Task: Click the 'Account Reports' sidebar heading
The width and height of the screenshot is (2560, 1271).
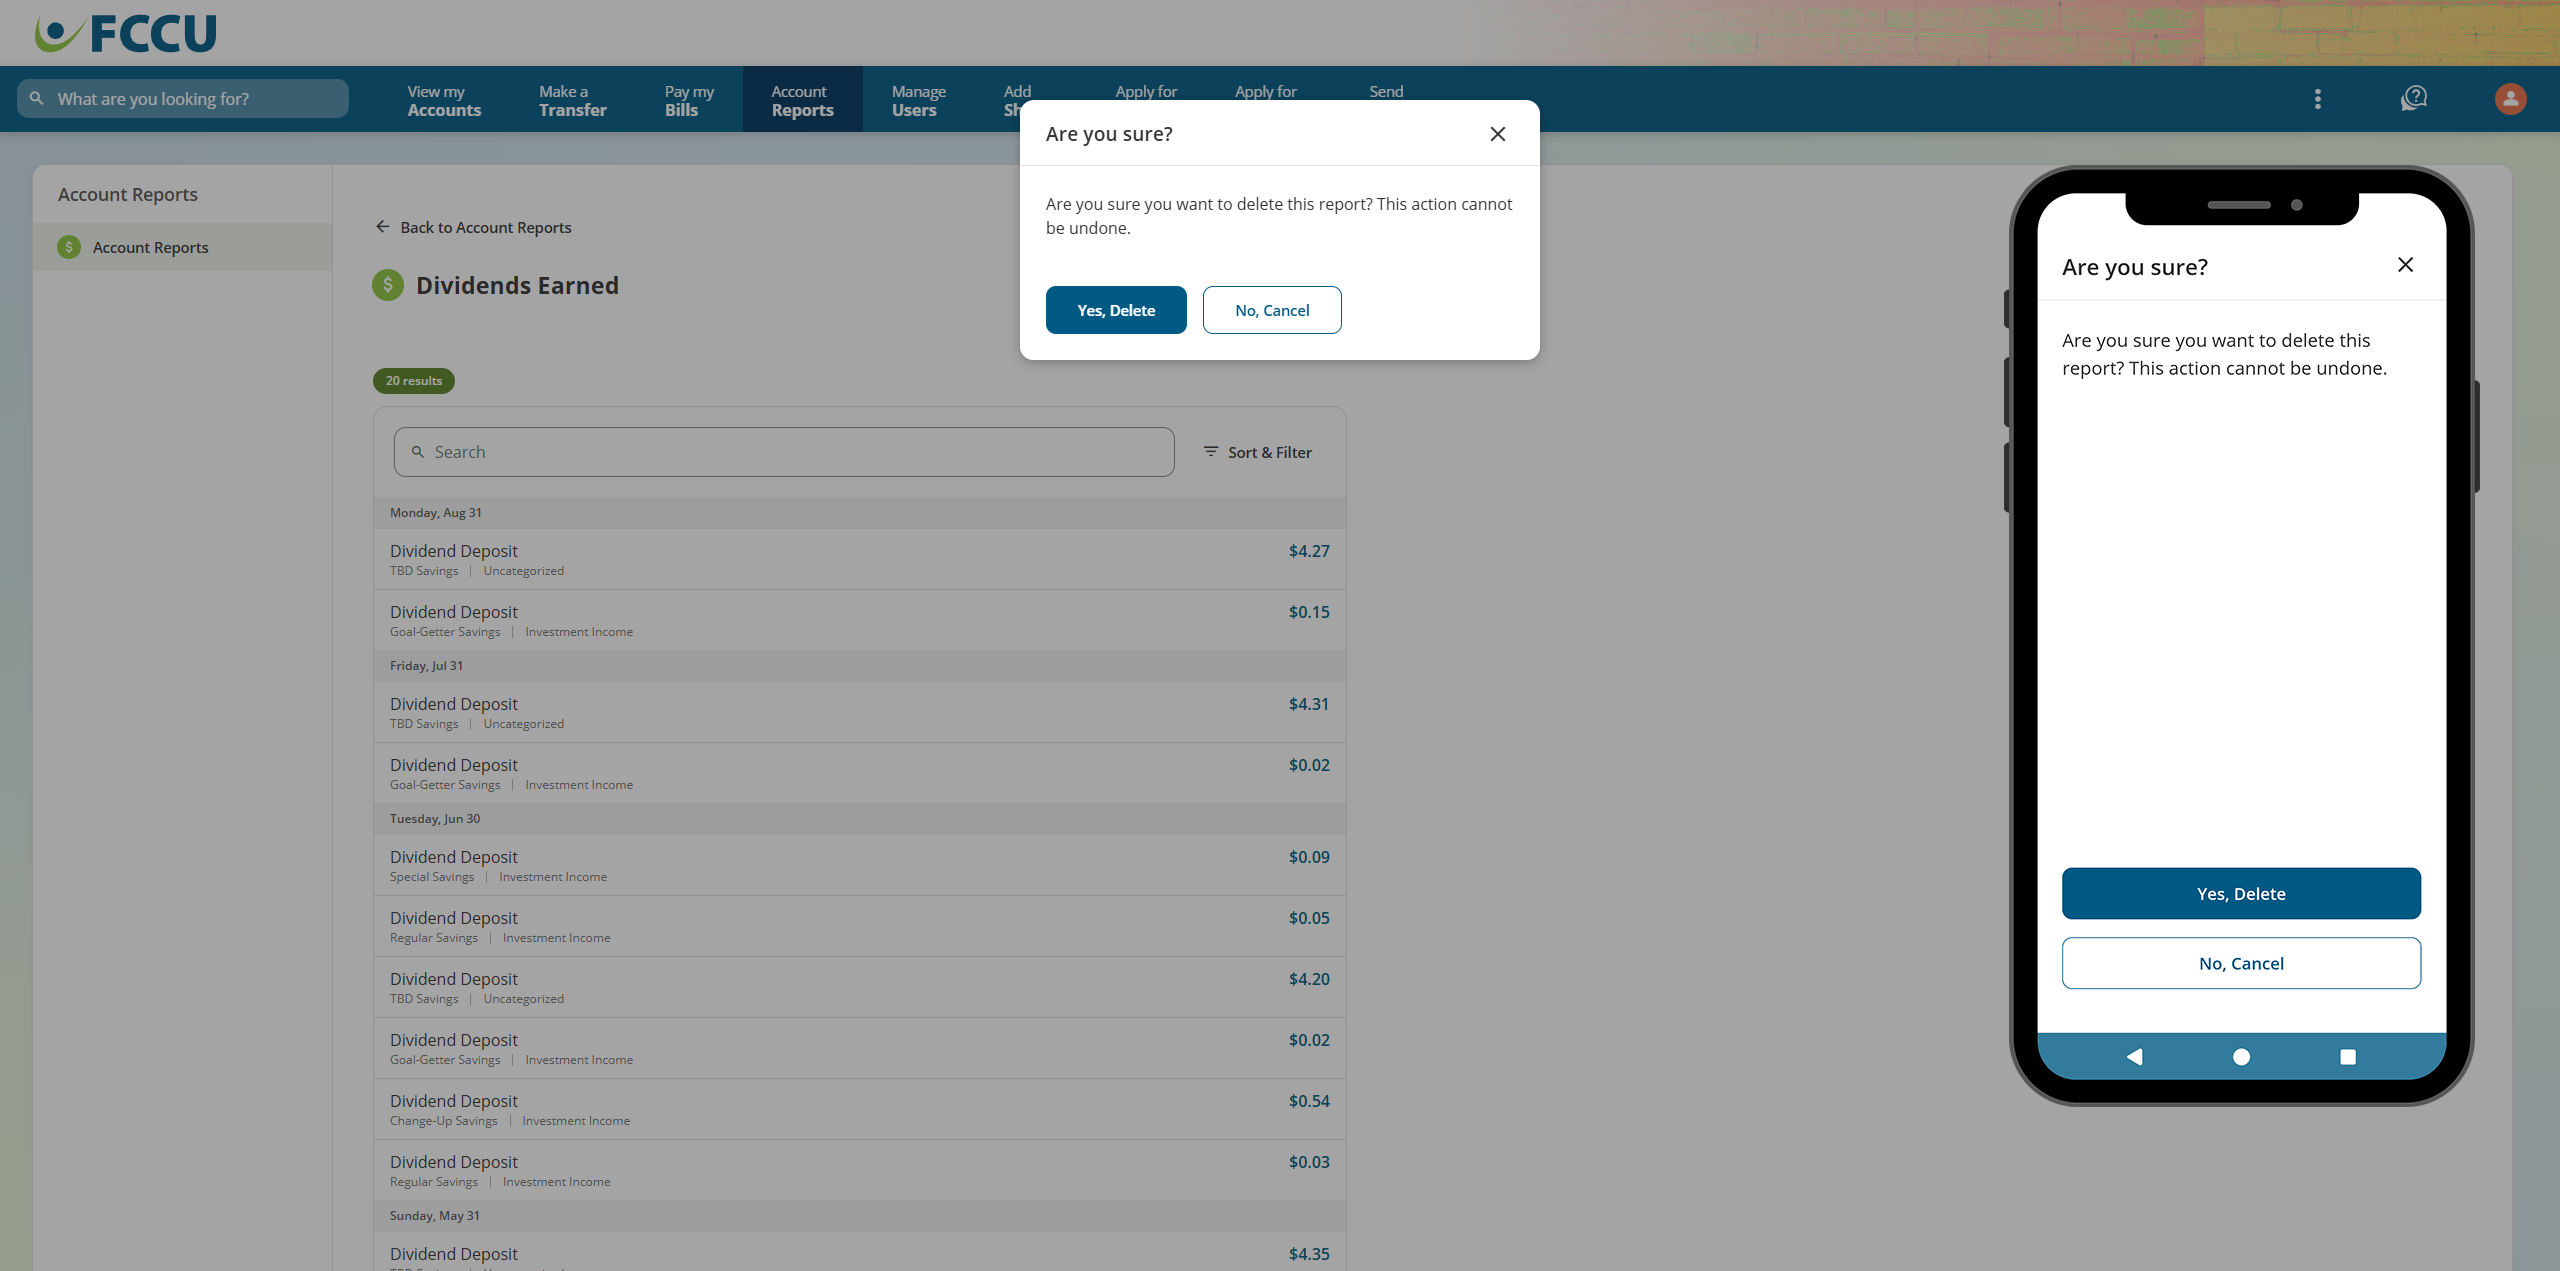Action: pyautogui.click(x=128, y=195)
